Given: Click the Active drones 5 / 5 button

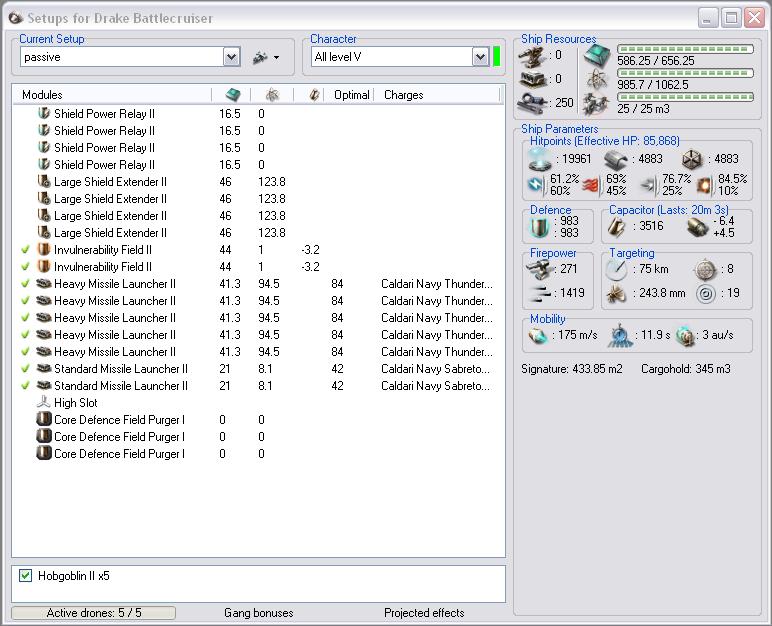Looking at the screenshot, I should pos(94,613).
